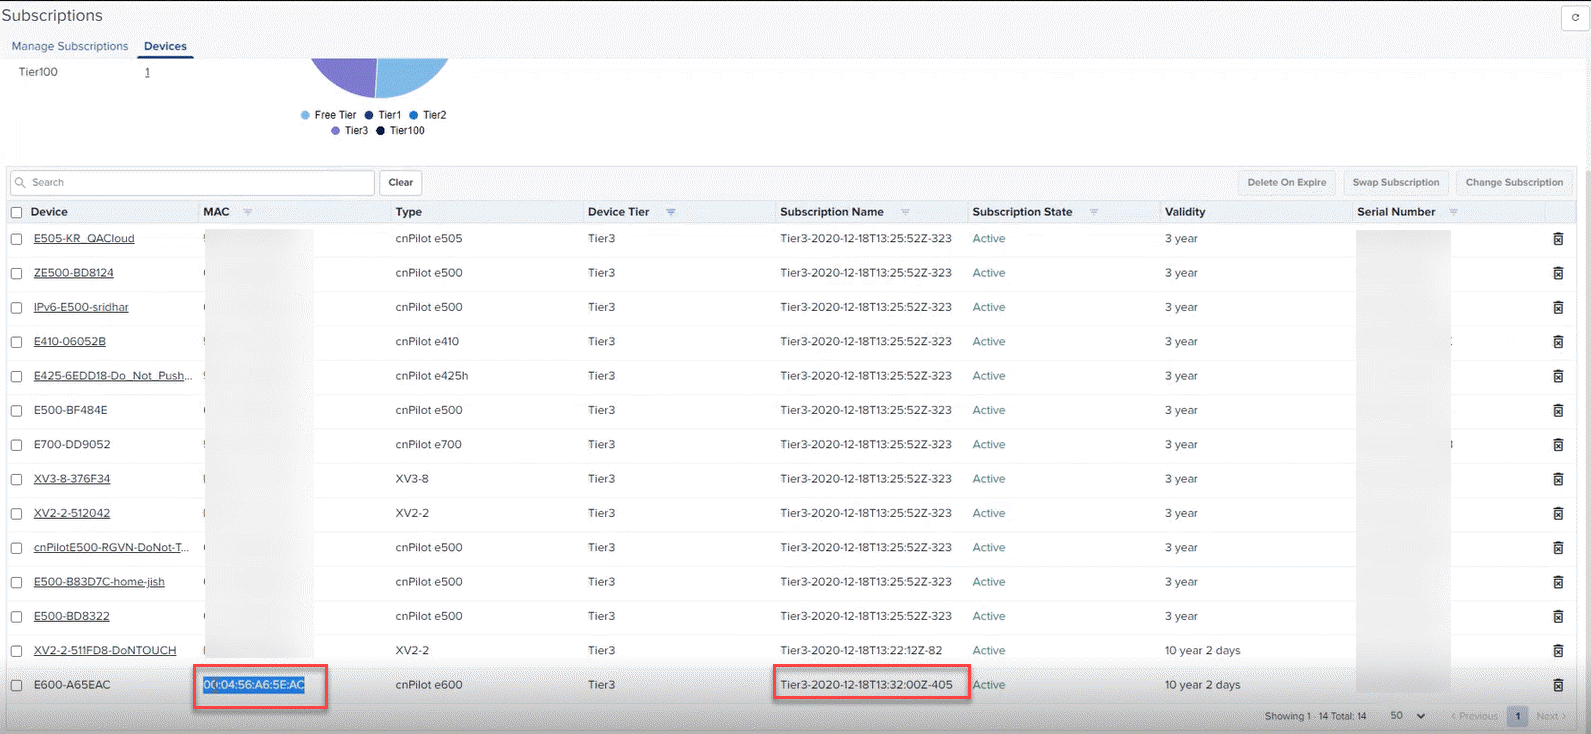Delete the E700-DD9052 device entry
The image size is (1591, 734).
pyautogui.click(x=1557, y=445)
